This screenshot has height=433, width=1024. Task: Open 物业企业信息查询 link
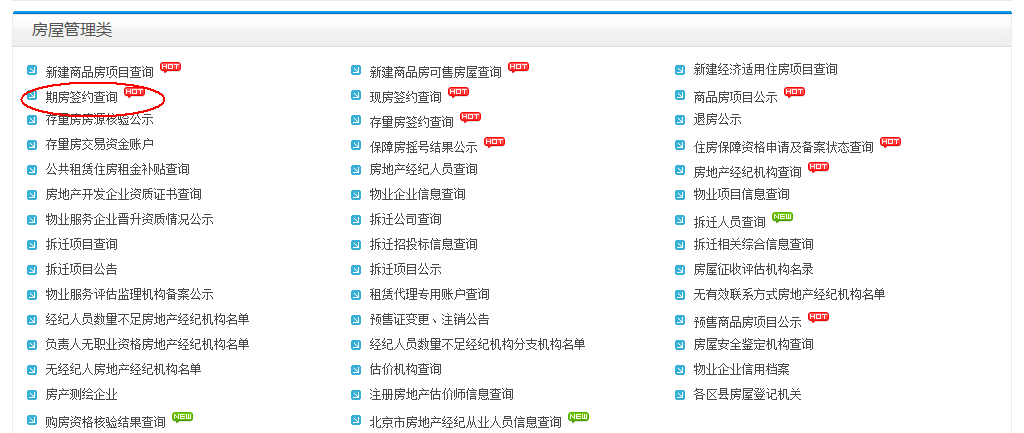point(417,194)
